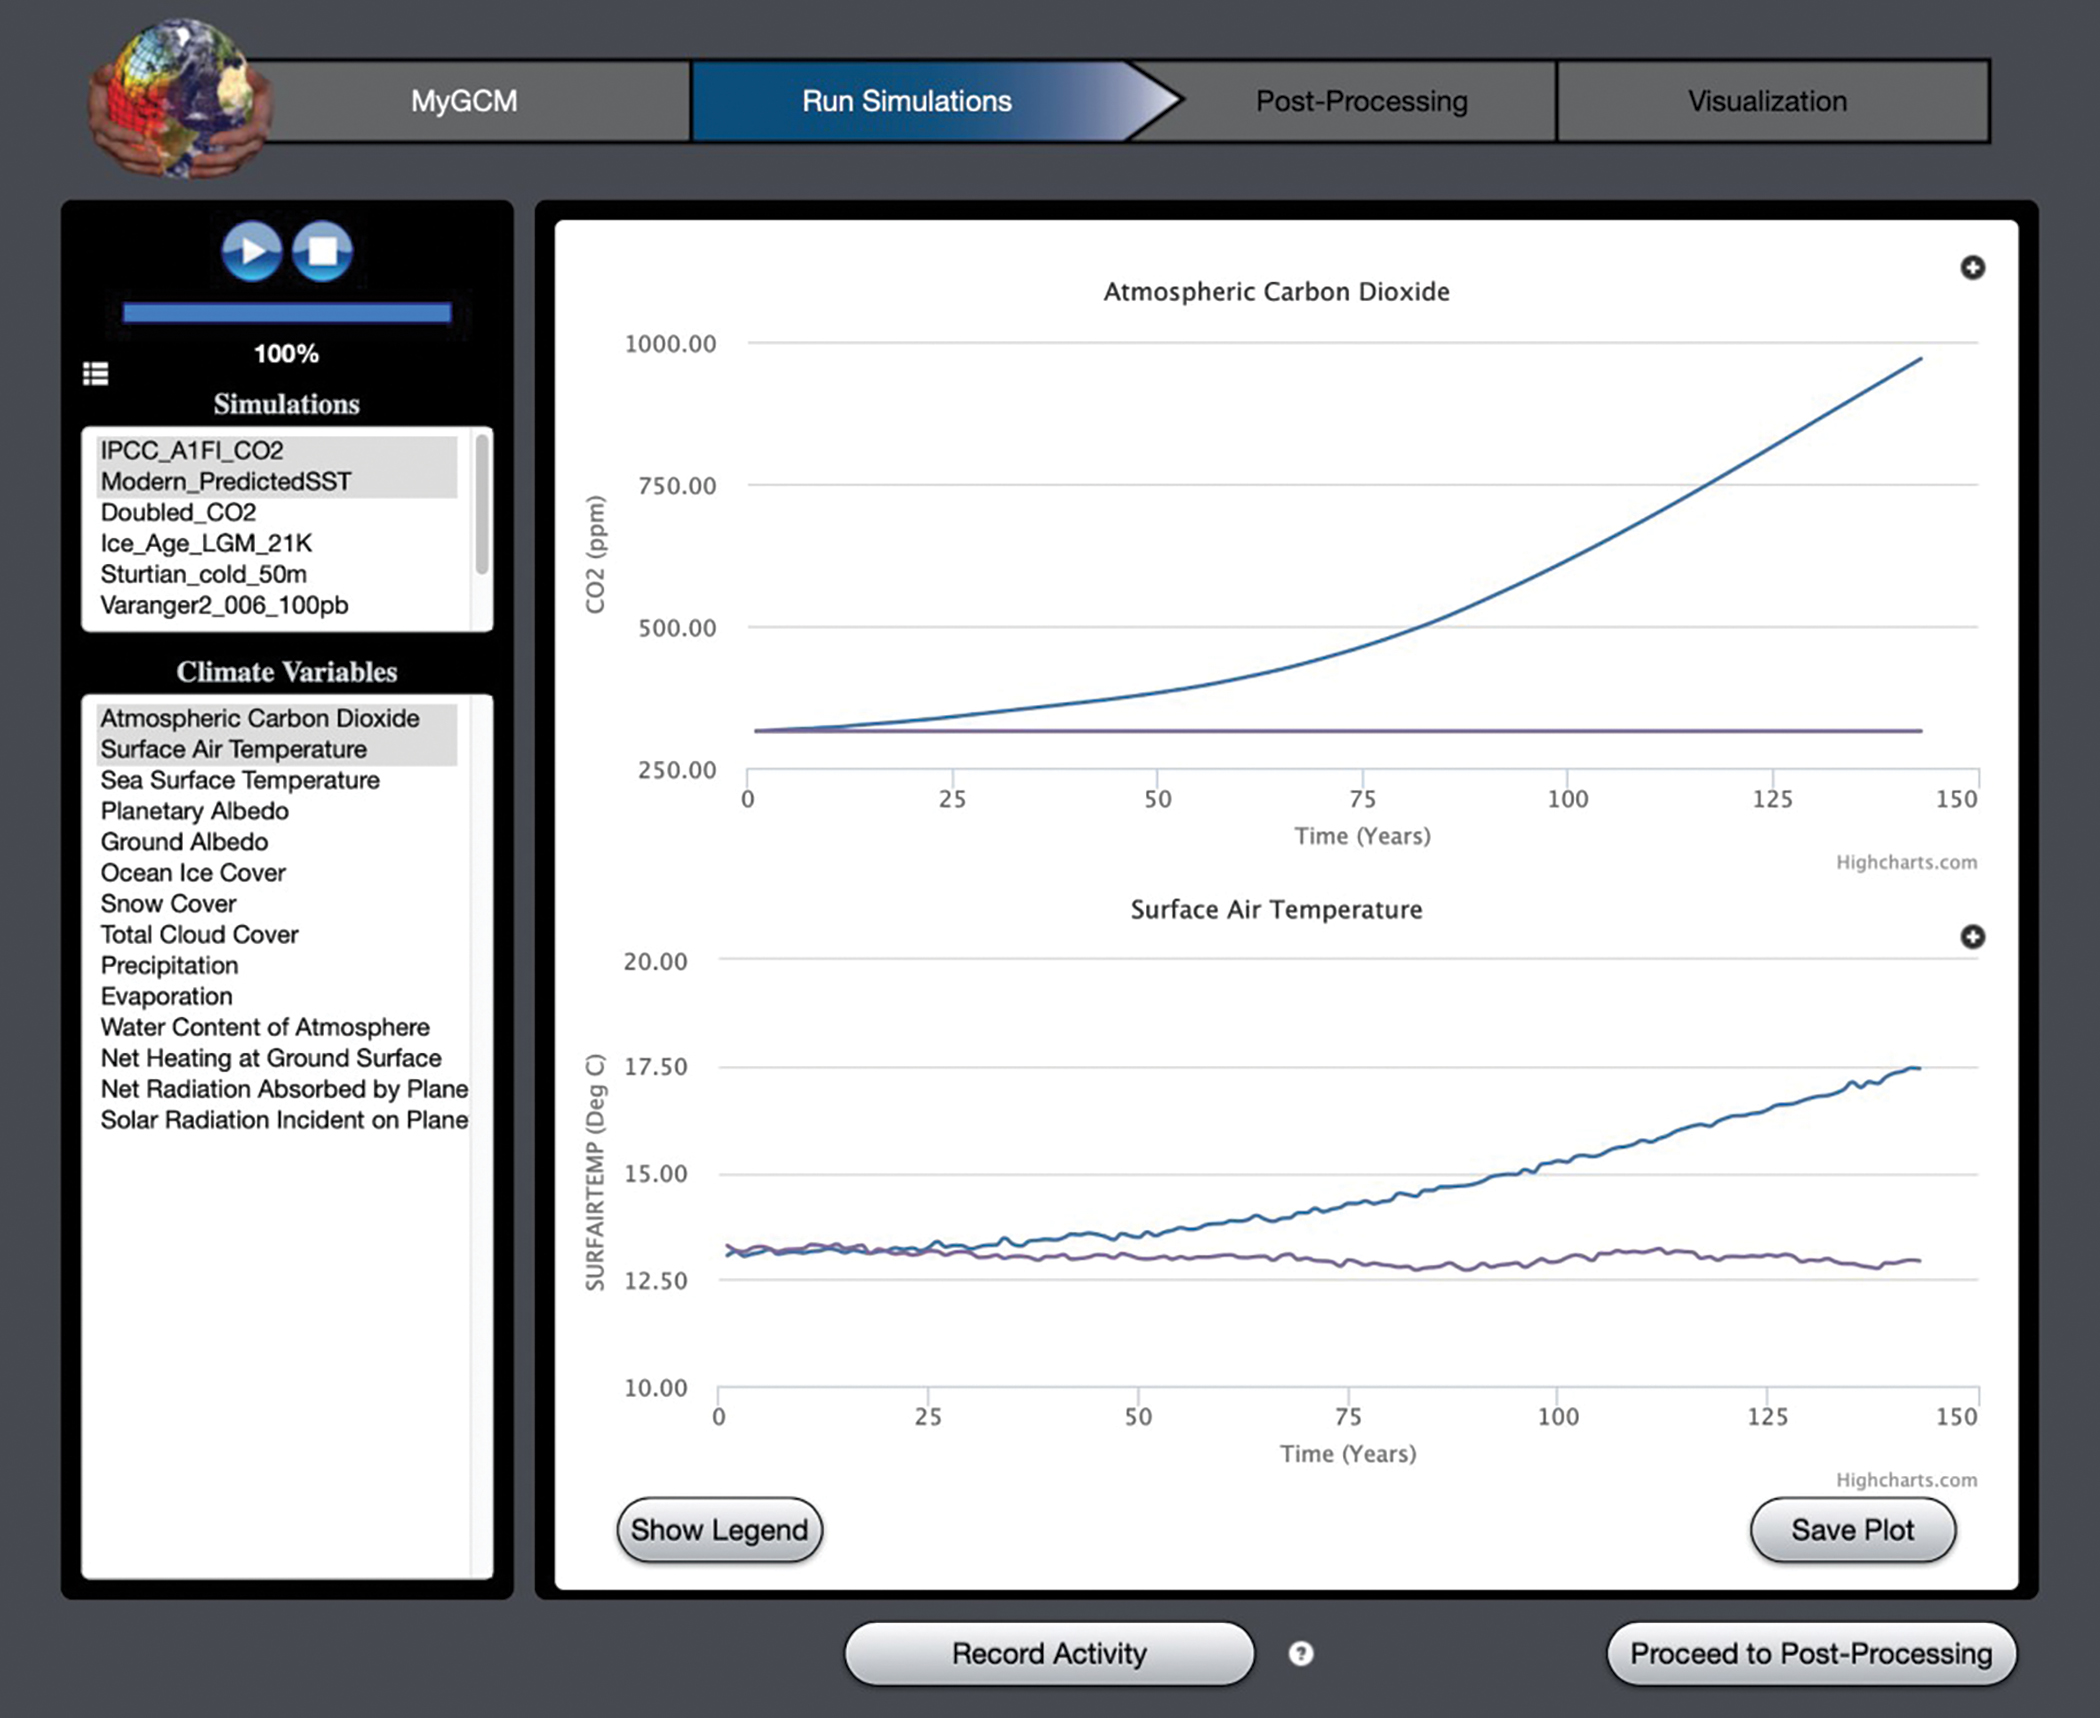The height and width of the screenshot is (1718, 2100).
Task: Click the Record Activity button
Action: point(1049,1653)
